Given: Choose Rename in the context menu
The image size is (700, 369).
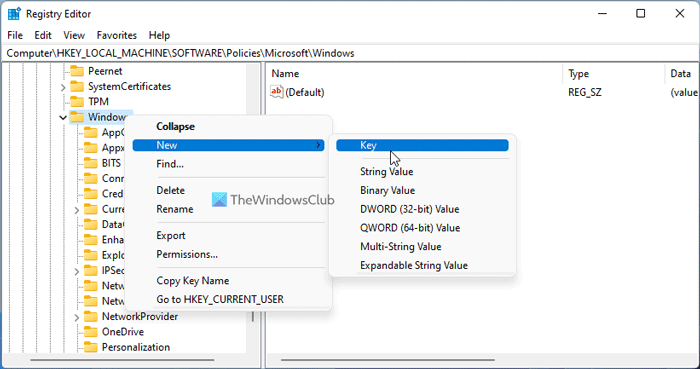Looking at the screenshot, I should point(228,209).
